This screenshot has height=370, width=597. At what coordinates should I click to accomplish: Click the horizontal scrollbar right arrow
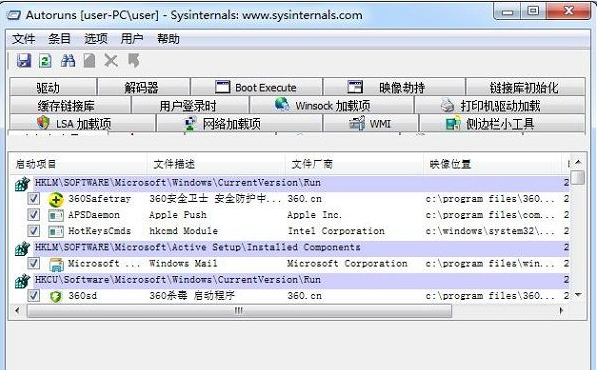562,311
